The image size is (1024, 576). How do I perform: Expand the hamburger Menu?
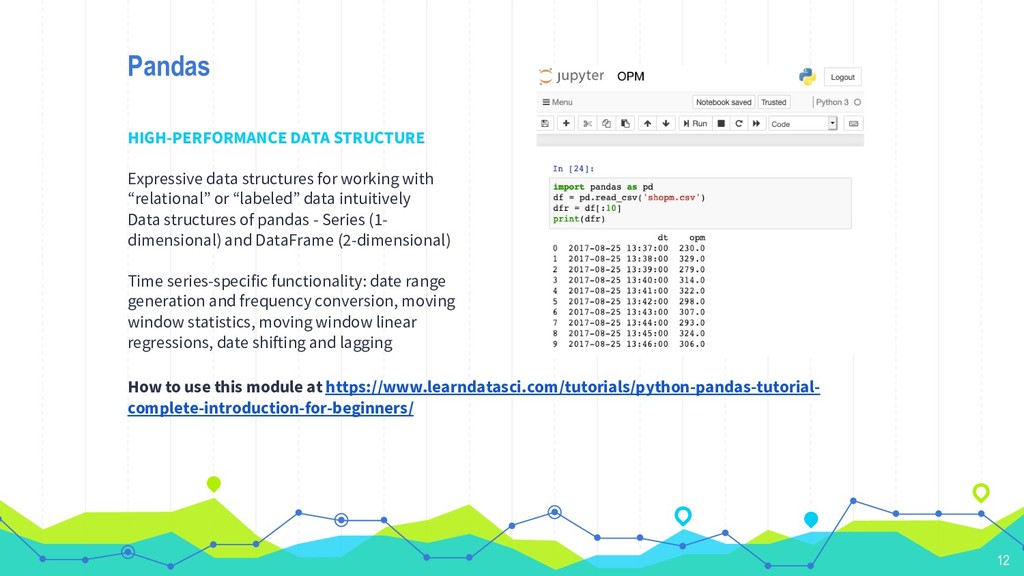click(x=557, y=102)
